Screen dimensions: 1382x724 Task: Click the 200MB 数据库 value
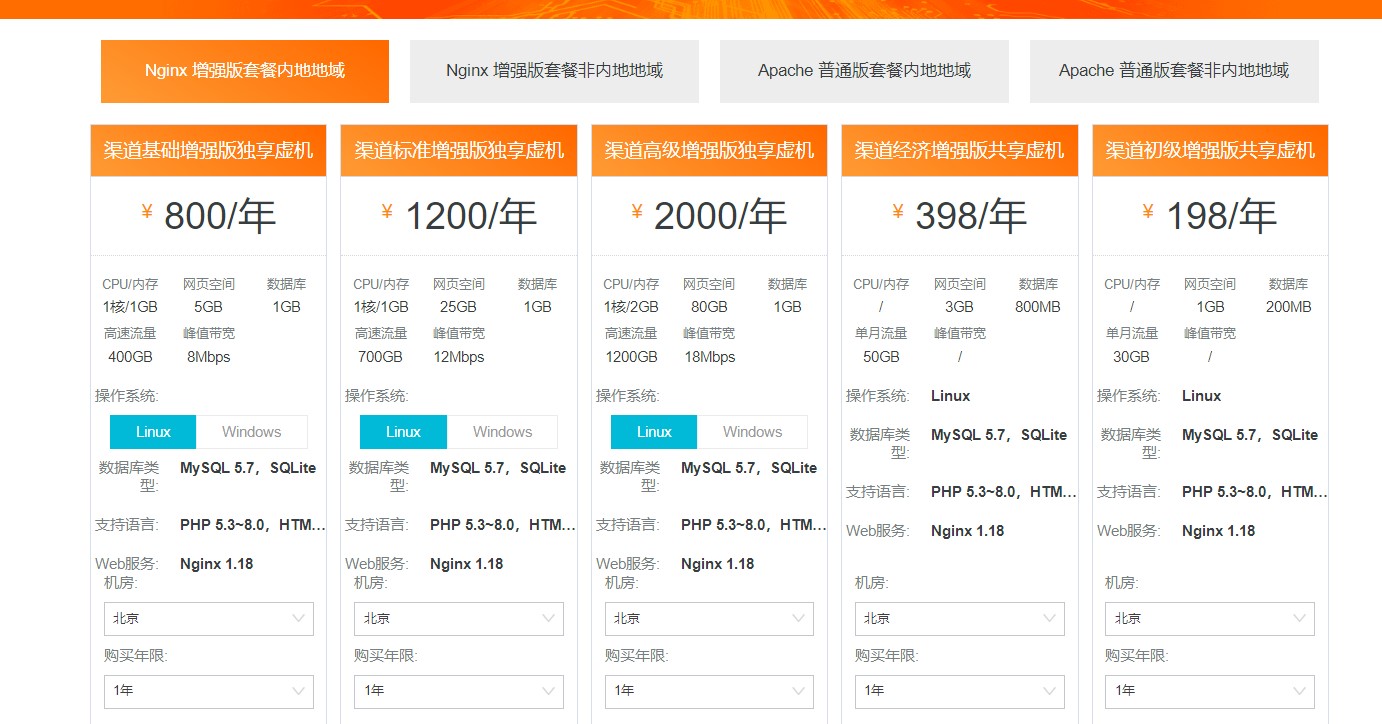(x=1288, y=307)
